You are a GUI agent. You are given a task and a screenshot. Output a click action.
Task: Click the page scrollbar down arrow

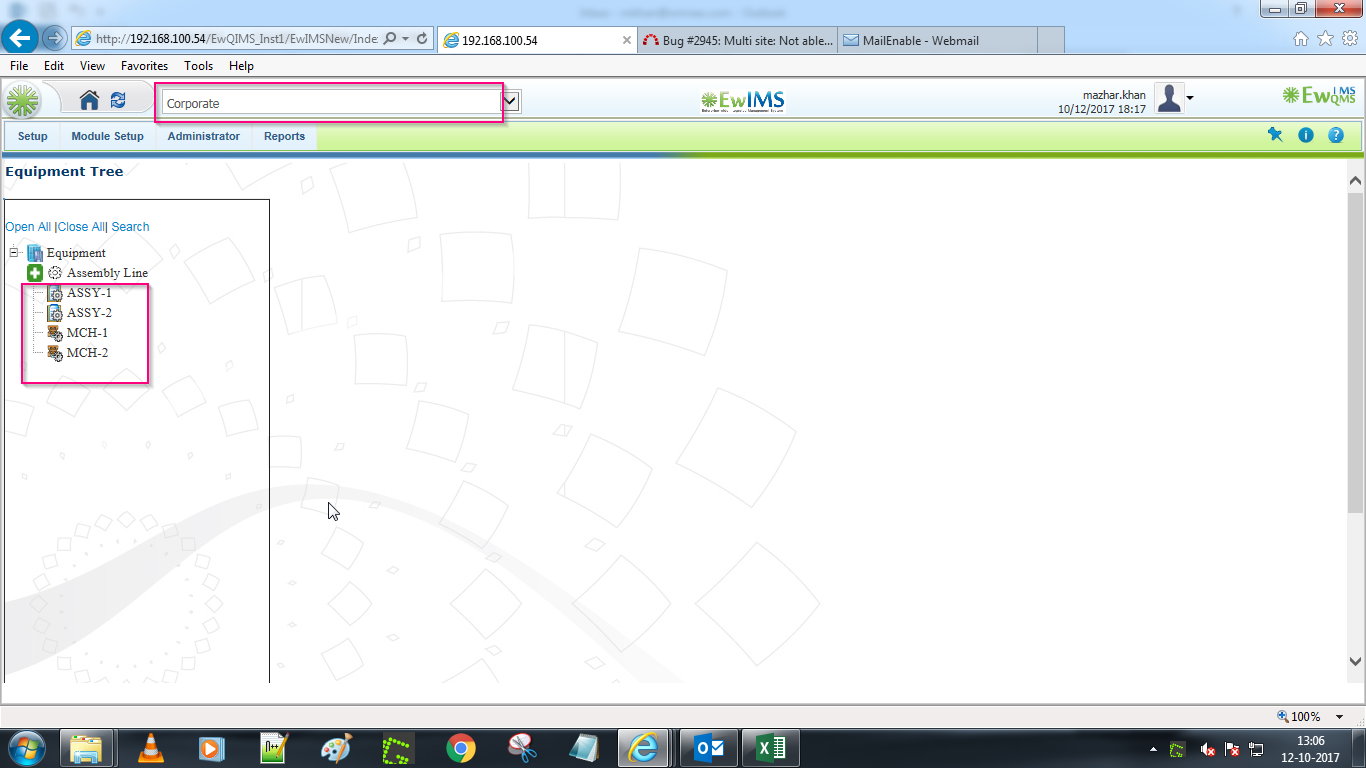(1355, 661)
